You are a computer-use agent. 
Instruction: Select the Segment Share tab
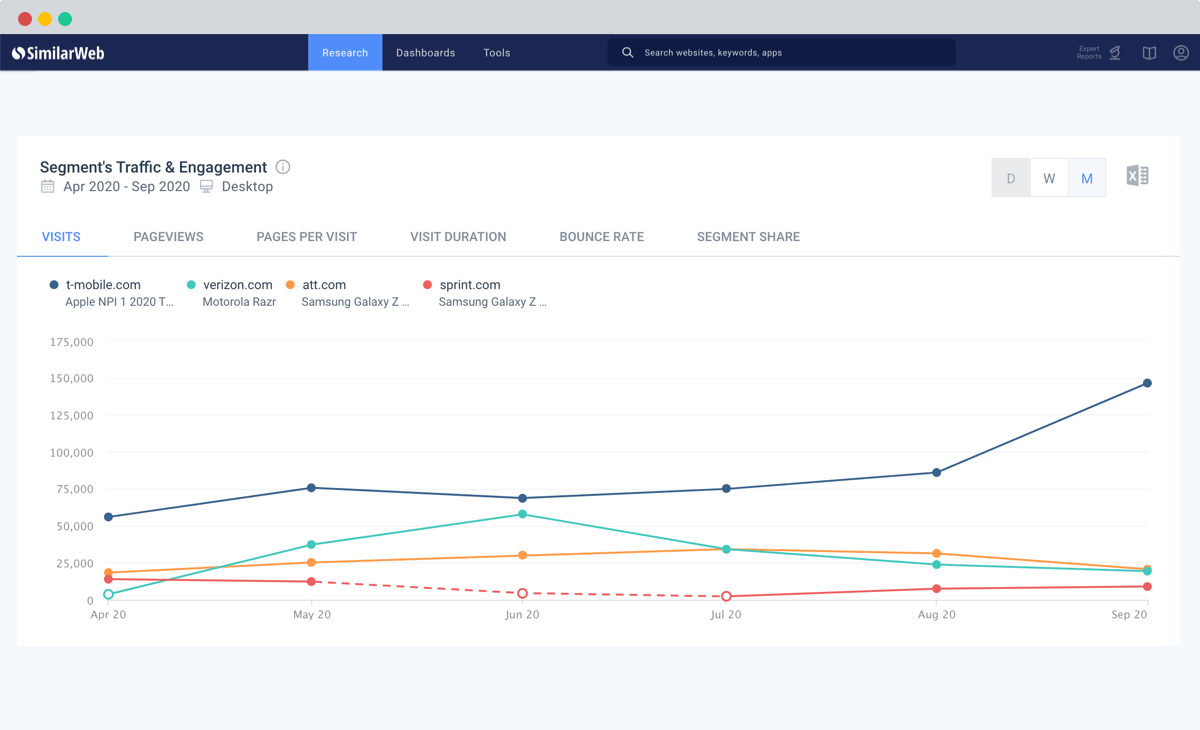[748, 237]
